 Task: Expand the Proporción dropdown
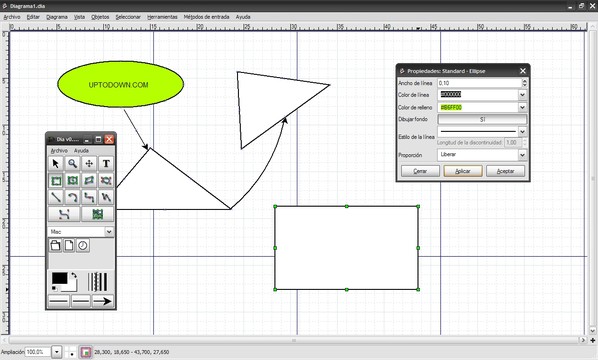click(522, 155)
